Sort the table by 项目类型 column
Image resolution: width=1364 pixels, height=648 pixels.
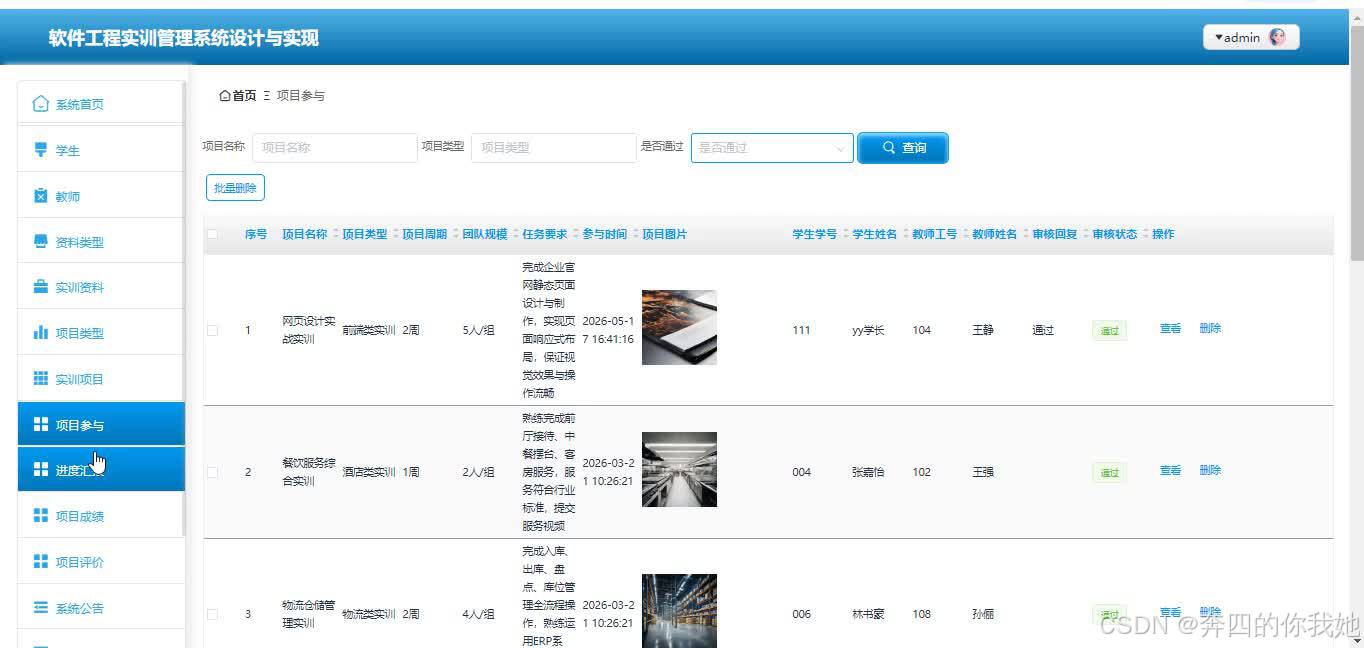(396, 234)
